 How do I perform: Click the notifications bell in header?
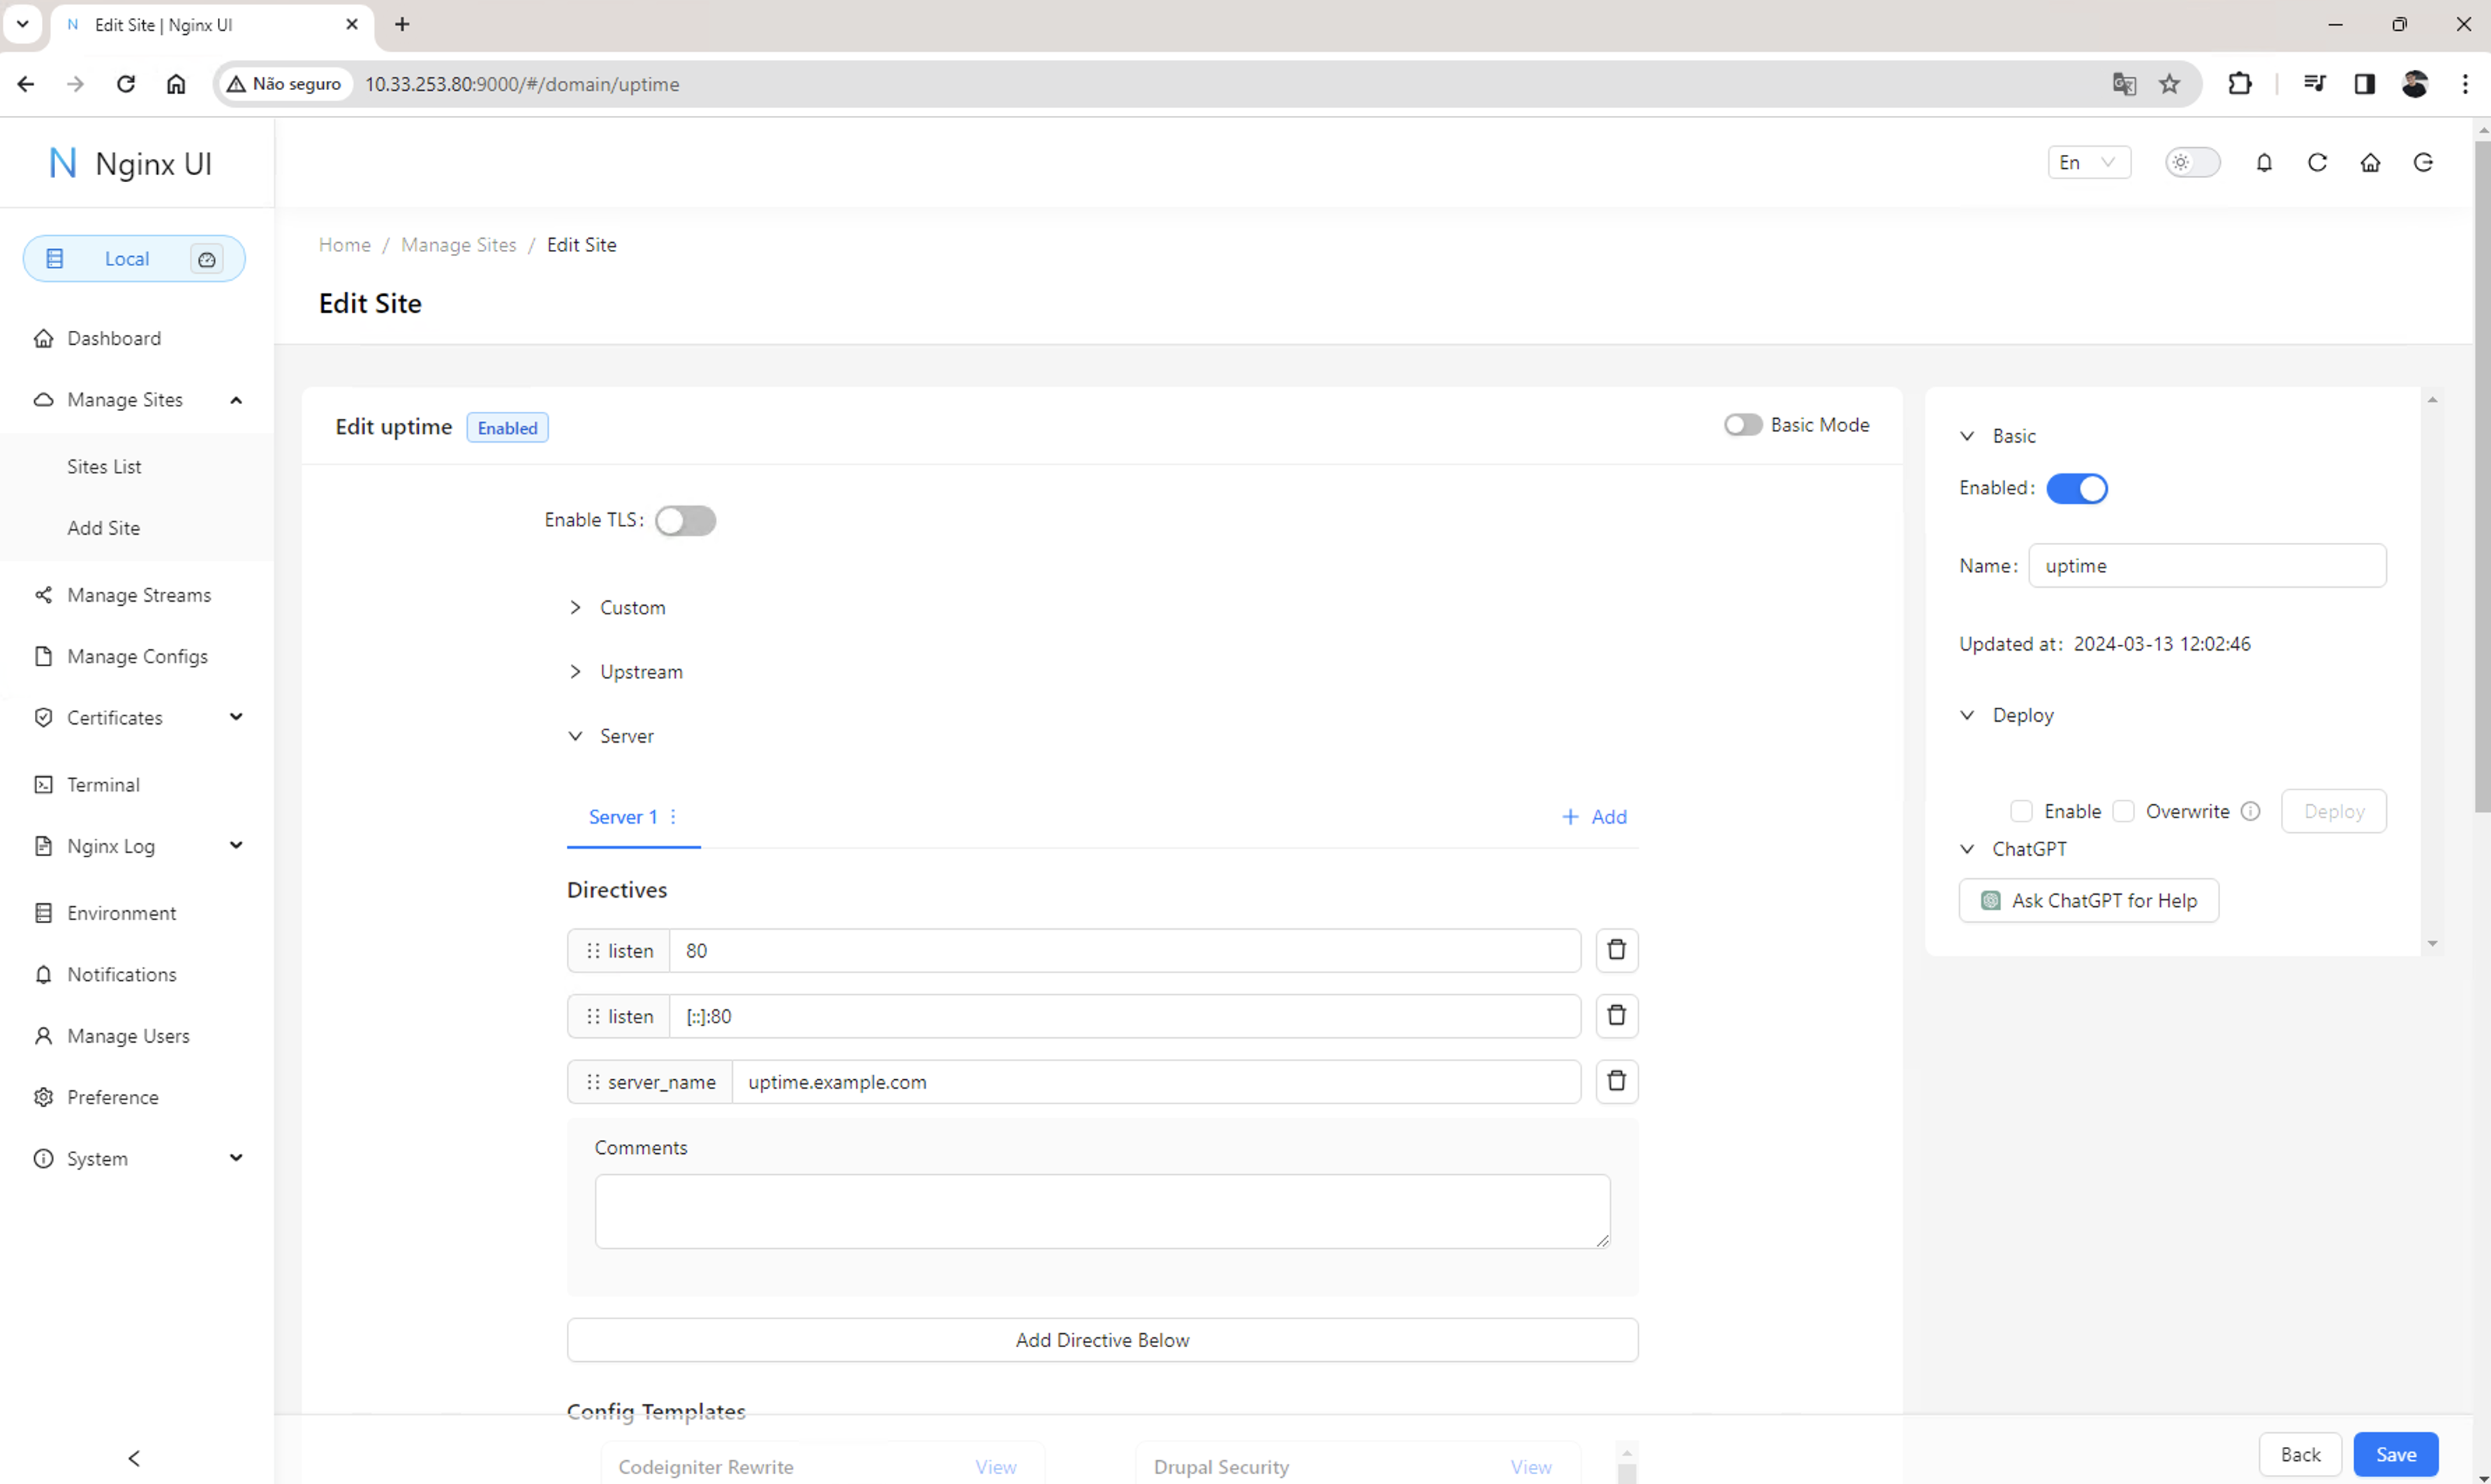click(x=2264, y=163)
